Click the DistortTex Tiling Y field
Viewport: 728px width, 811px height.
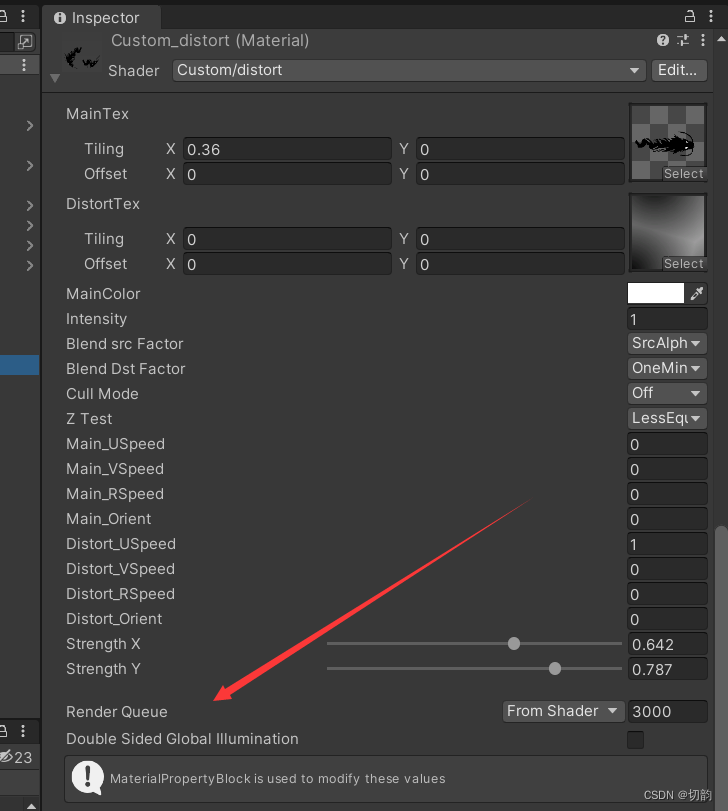(x=520, y=239)
